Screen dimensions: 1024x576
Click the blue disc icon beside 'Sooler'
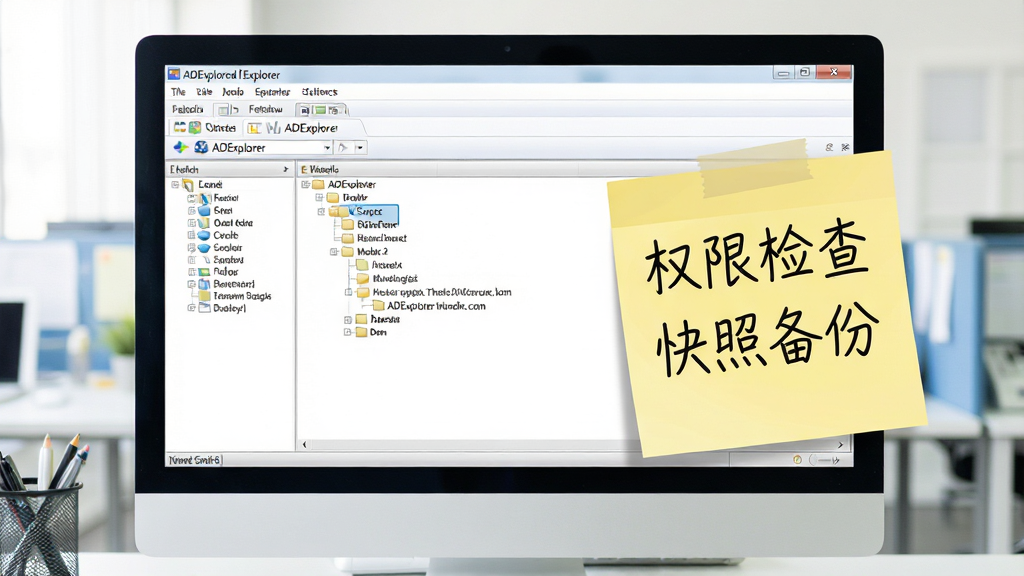(204, 248)
